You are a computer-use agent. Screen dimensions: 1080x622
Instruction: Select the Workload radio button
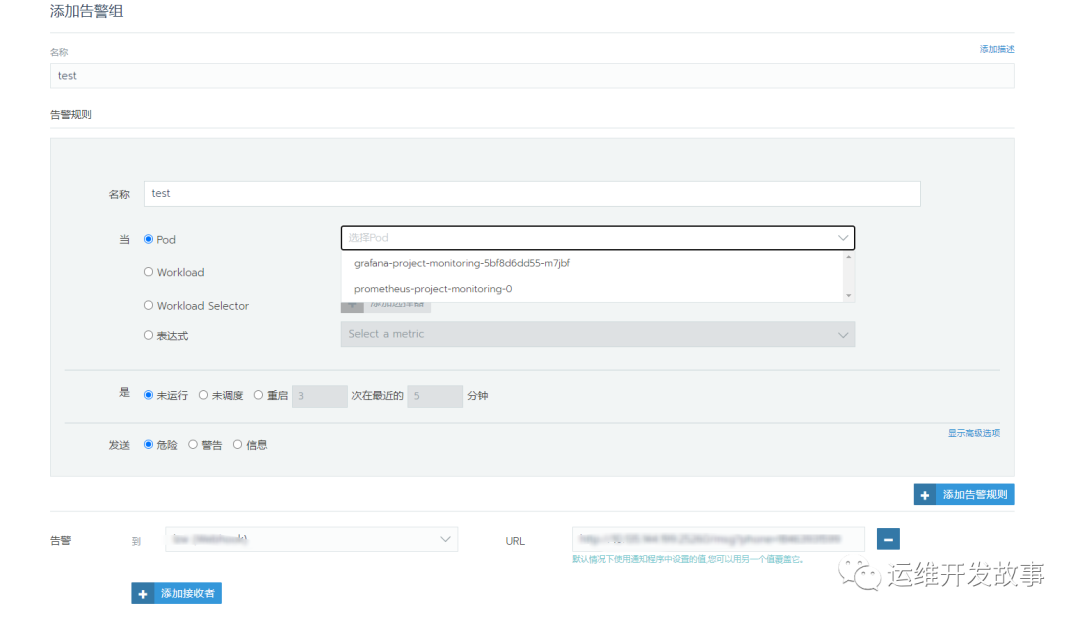tap(148, 272)
